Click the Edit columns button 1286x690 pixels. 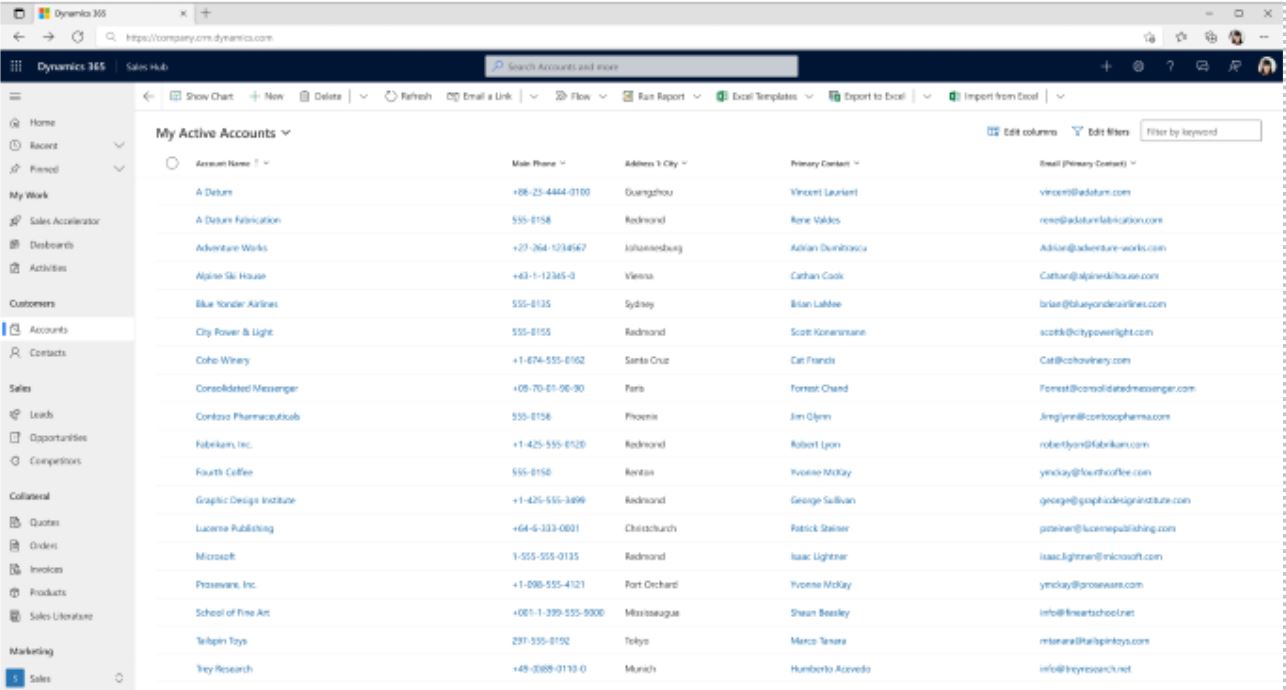click(x=1021, y=132)
